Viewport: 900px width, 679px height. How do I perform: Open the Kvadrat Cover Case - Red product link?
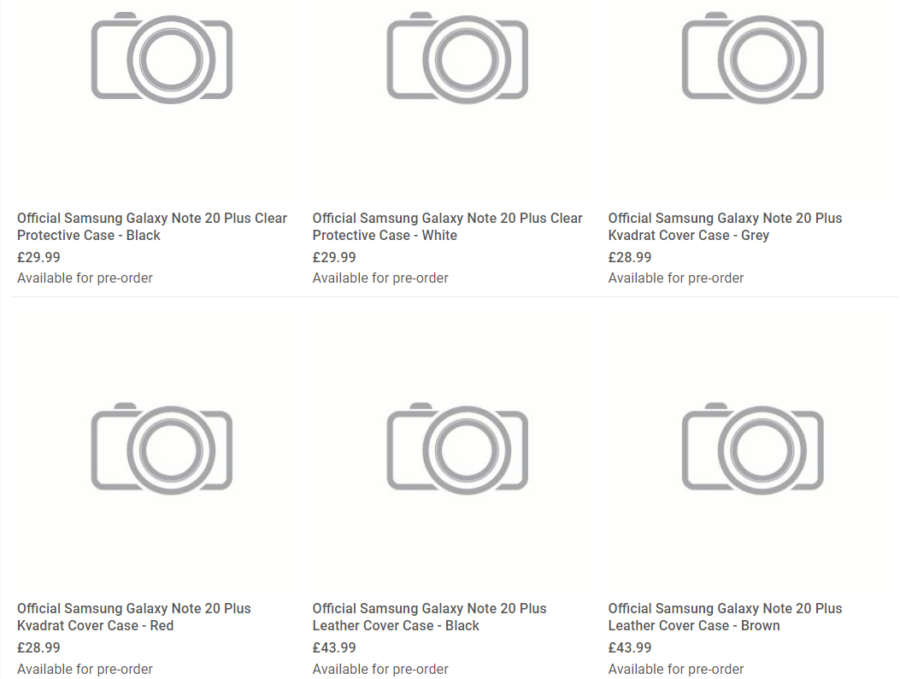coord(134,617)
